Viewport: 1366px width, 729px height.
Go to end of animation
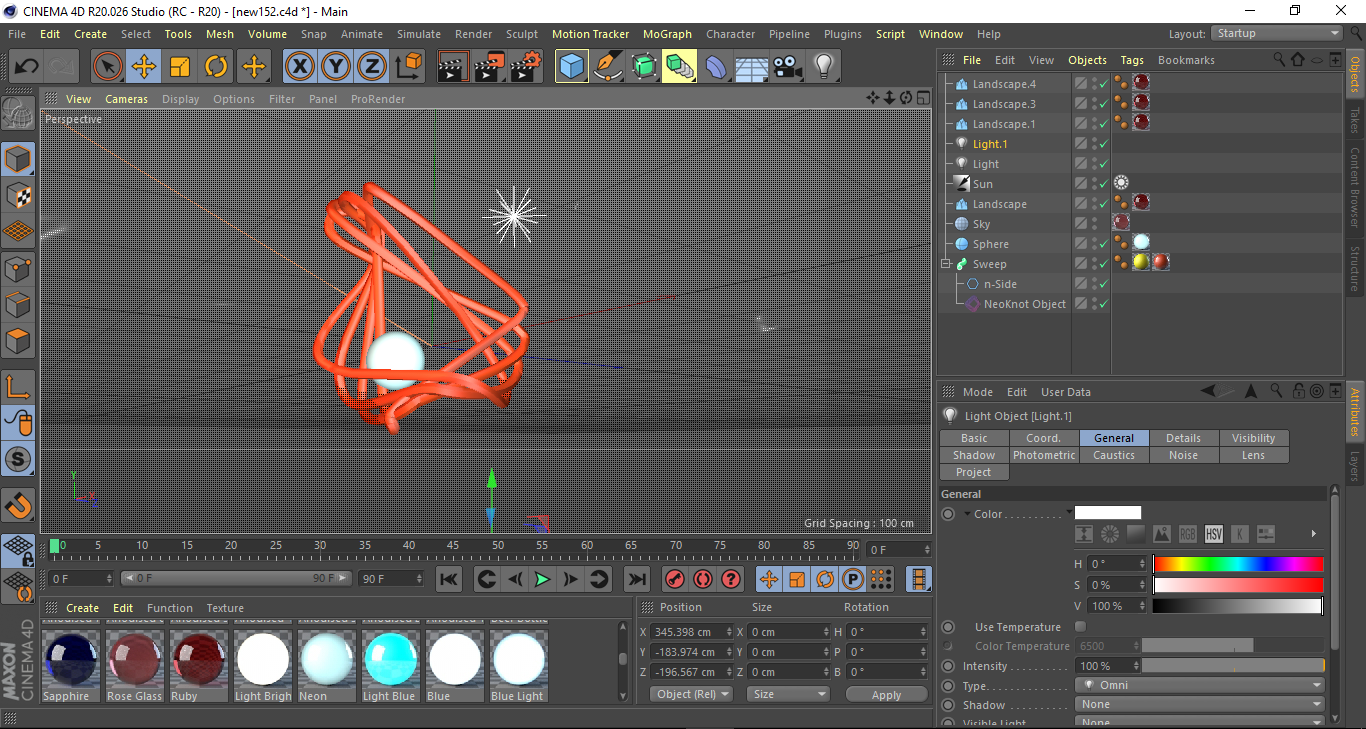[637, 579]
